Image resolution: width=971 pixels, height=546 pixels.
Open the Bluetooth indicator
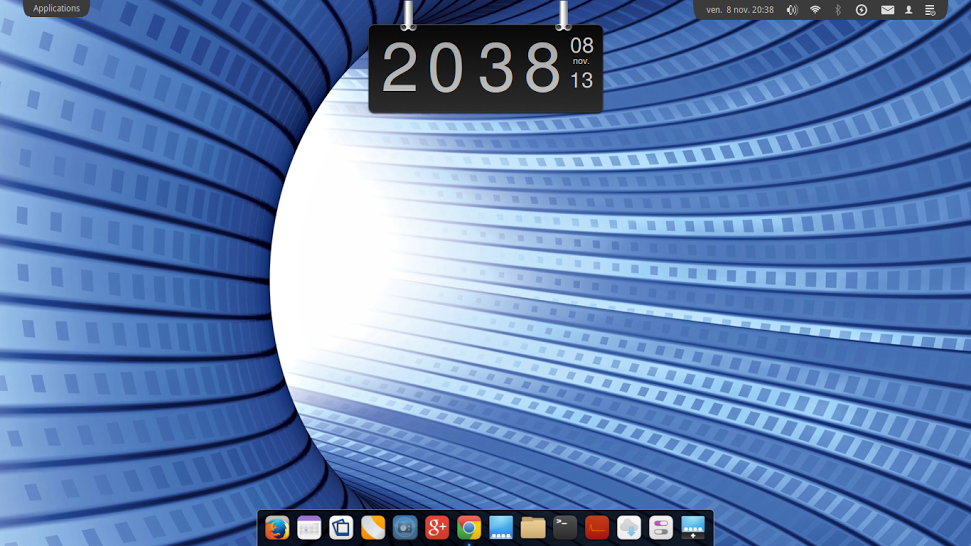click(x=838, y=10)
